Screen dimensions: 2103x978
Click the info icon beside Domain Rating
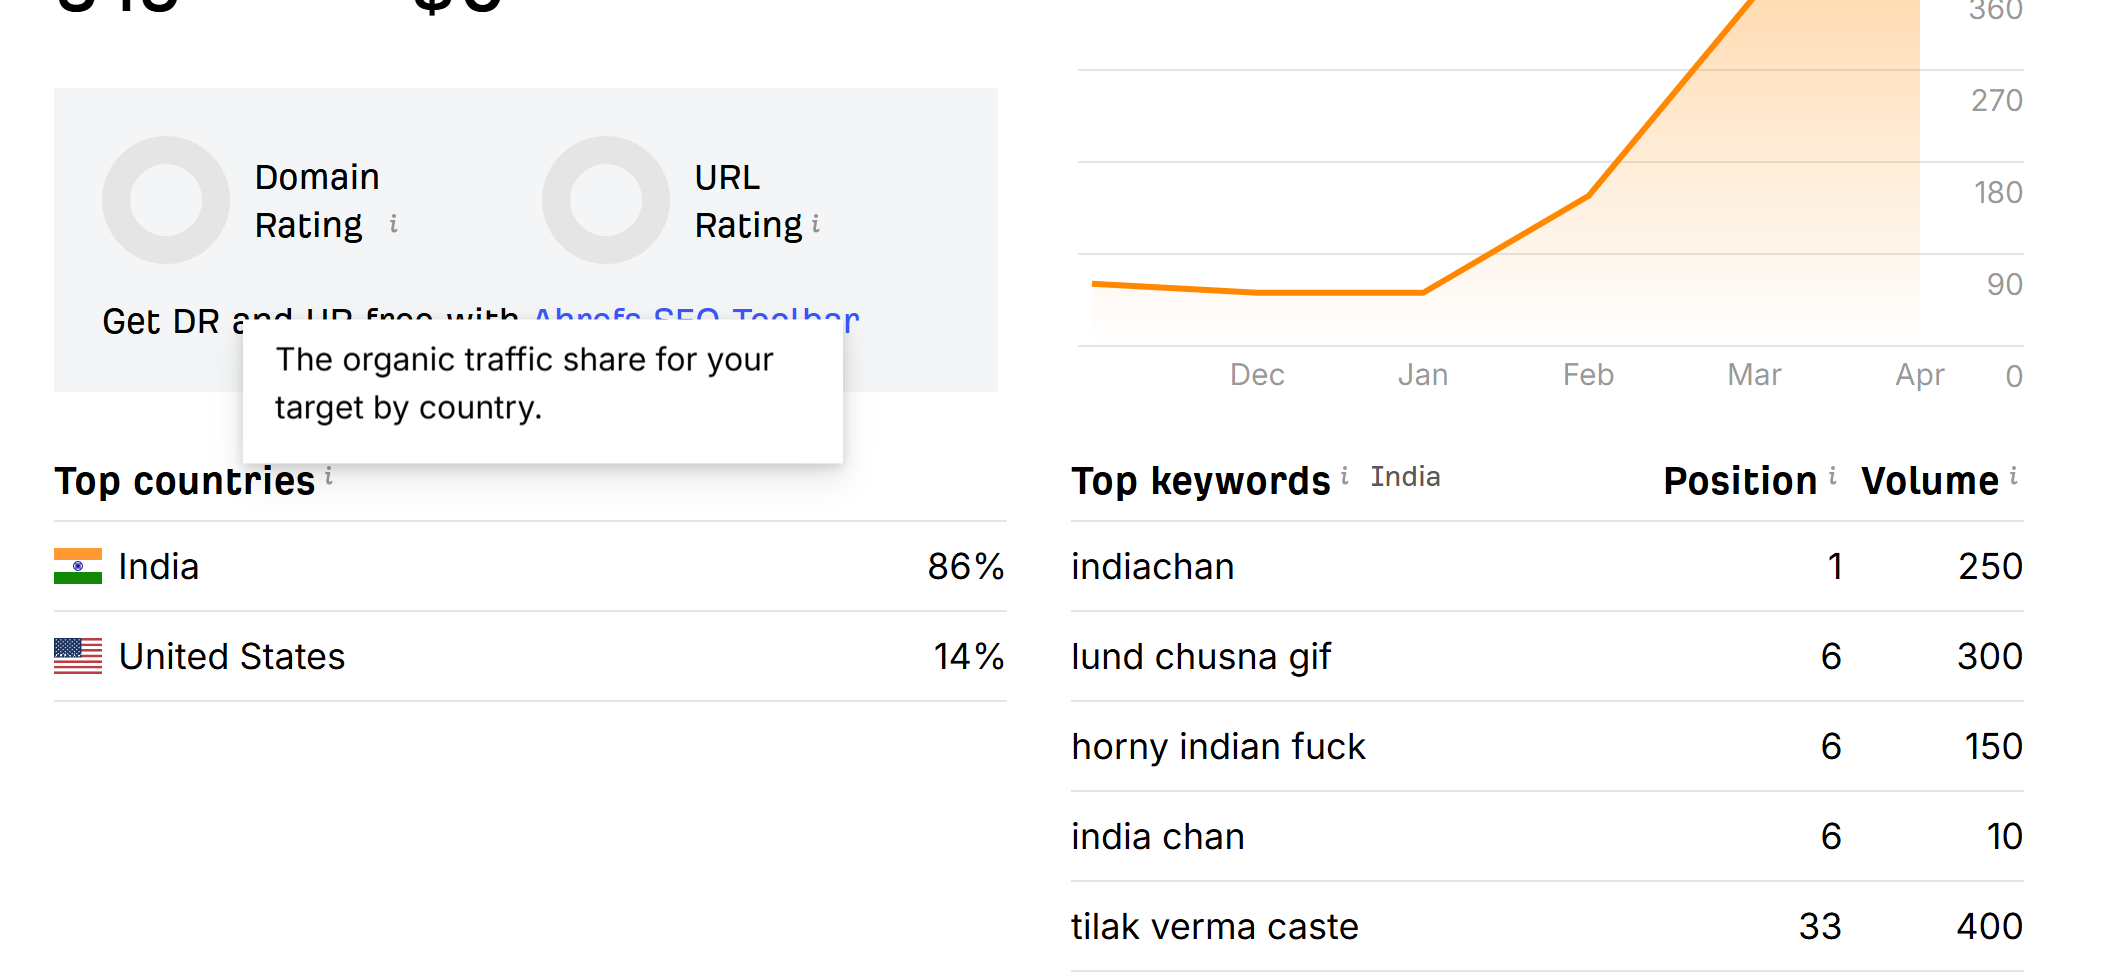(x=394, y=224)
